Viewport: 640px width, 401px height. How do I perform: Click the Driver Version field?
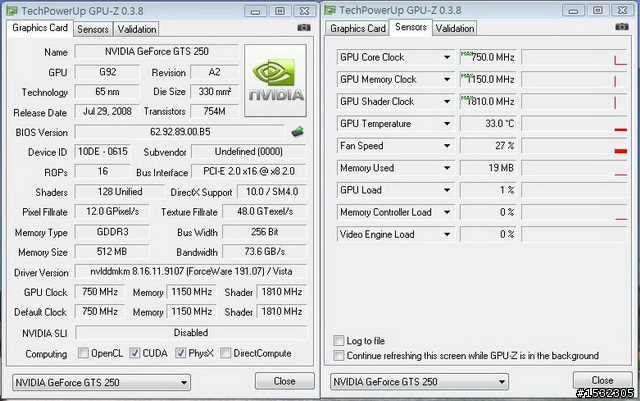pyautogui.click(x=191, y=272)
